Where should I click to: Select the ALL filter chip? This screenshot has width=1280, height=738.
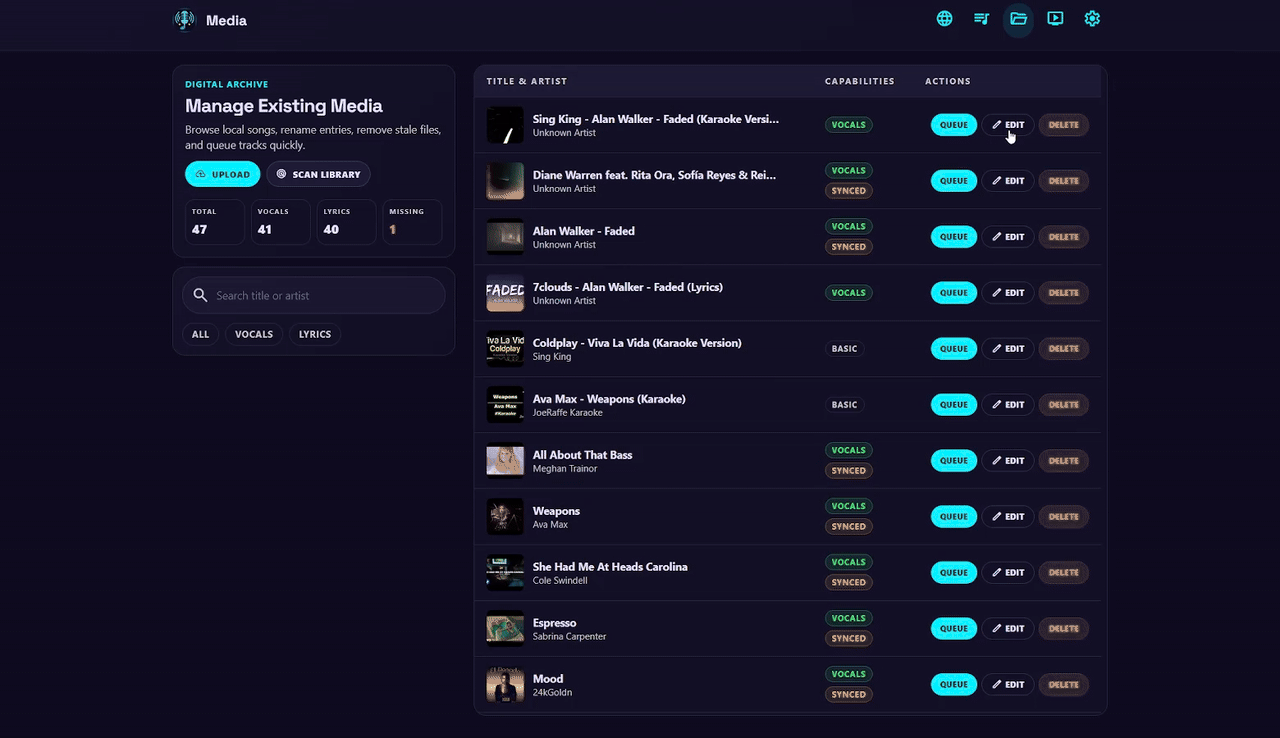(x=200, y=334)
